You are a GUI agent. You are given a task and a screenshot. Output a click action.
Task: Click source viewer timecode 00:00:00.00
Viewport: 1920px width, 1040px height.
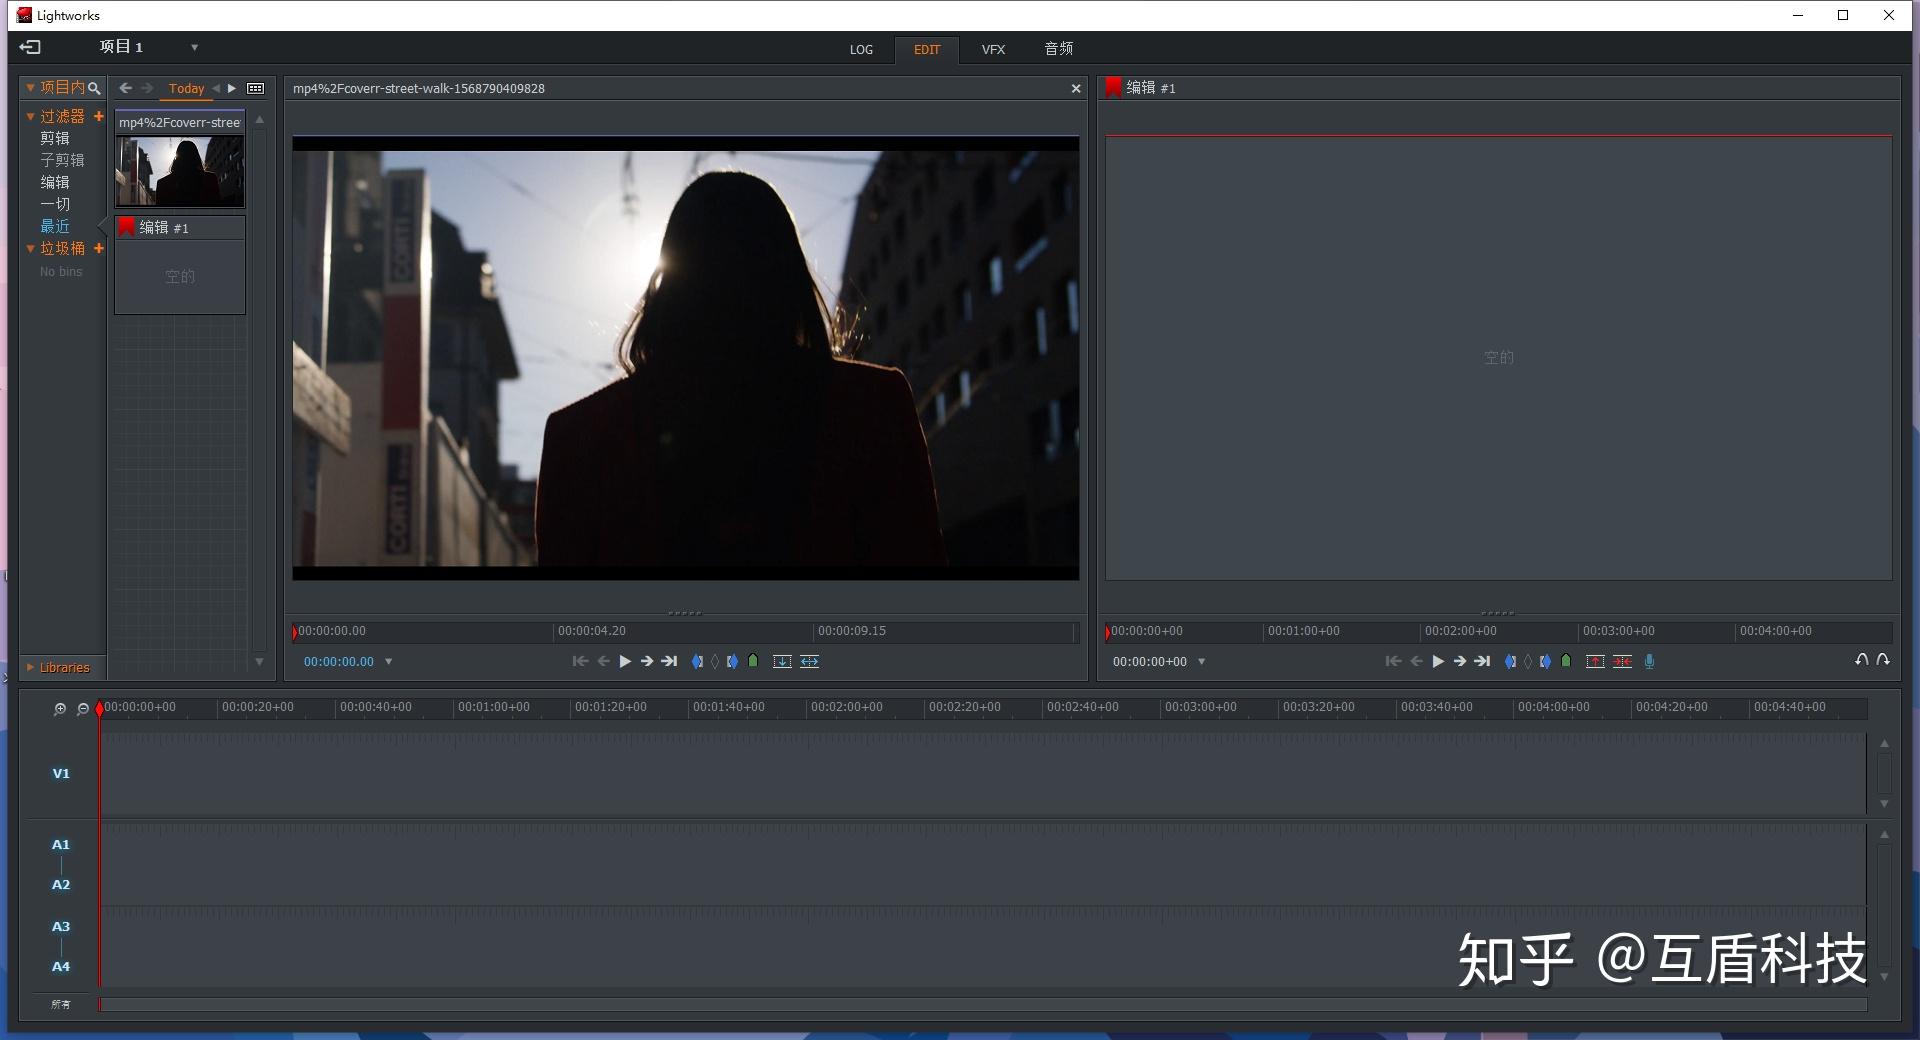tap(339, 661)
